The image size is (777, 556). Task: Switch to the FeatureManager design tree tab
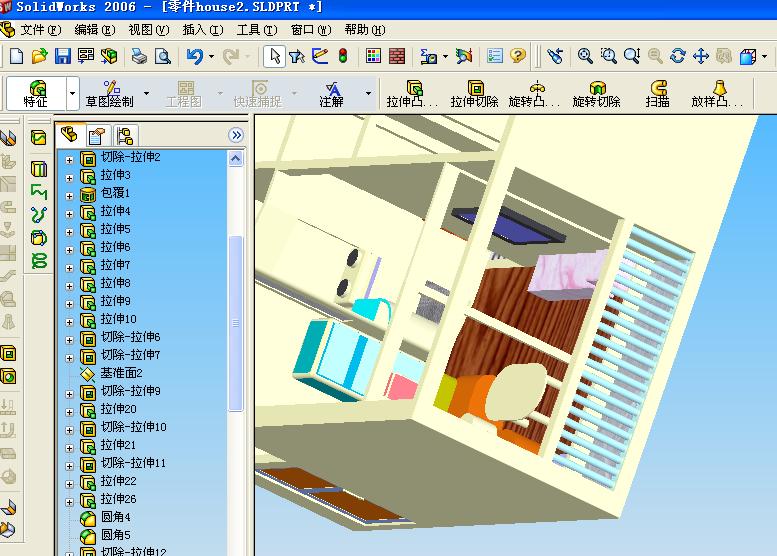(x=70, y=135)
